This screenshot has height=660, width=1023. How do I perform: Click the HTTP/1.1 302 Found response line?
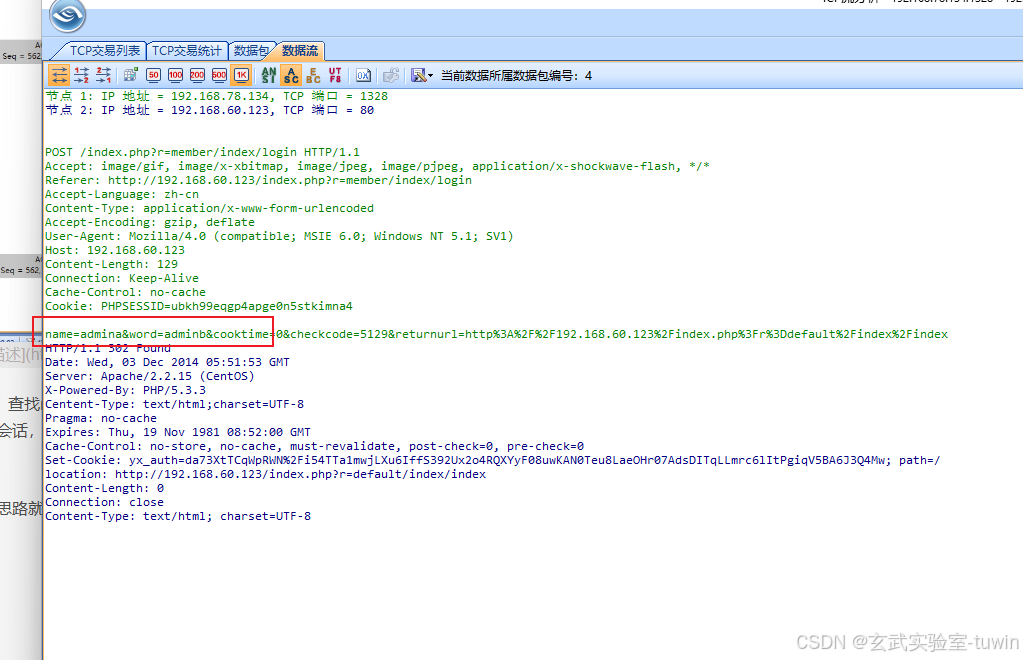coord(108,348)
